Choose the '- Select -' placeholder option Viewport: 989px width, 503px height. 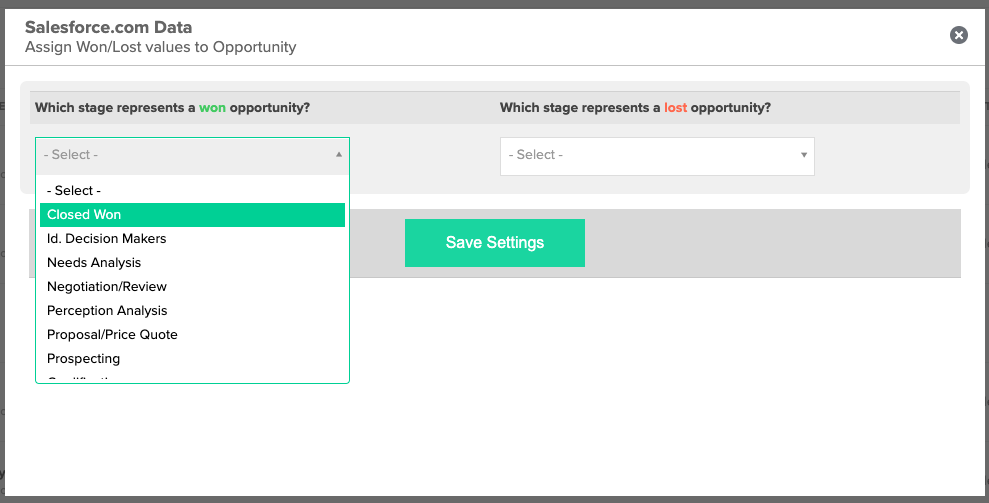pyautogui.click(x=192, y=191)
